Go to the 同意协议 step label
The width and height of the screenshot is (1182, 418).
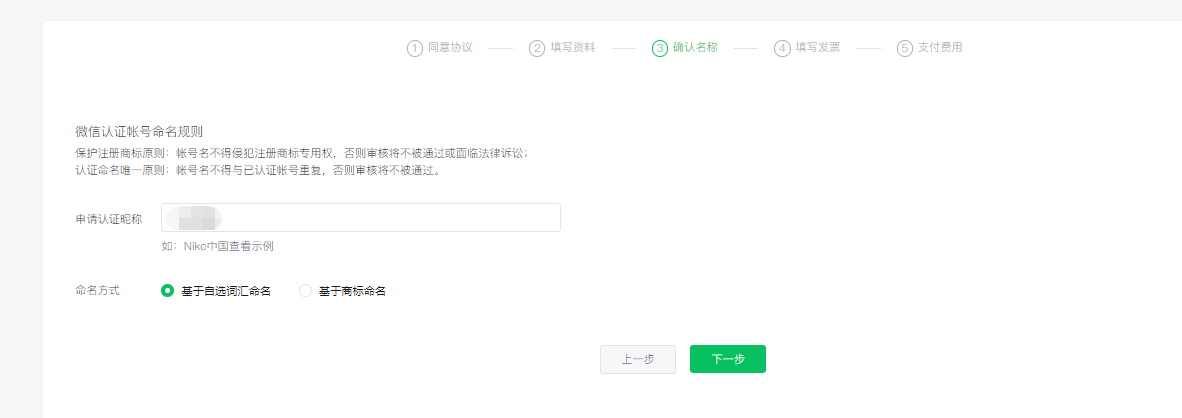450,48
